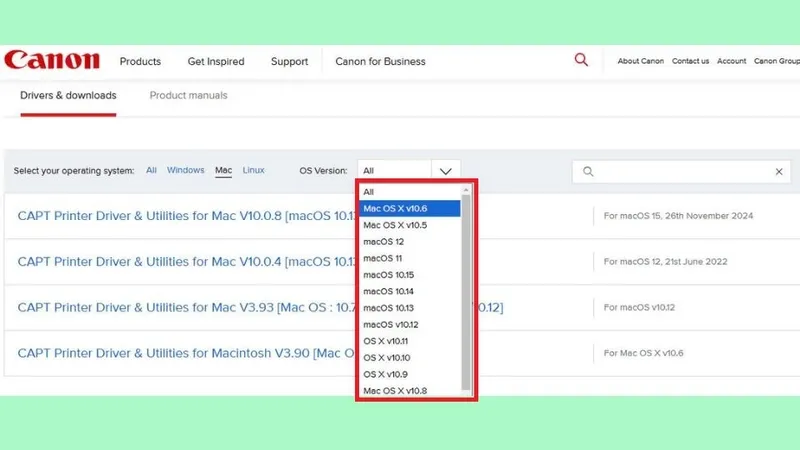Select the Windows operating system filter
This screenshot has width=800, height=450.
pyautogui.click(x=185, y=171)
